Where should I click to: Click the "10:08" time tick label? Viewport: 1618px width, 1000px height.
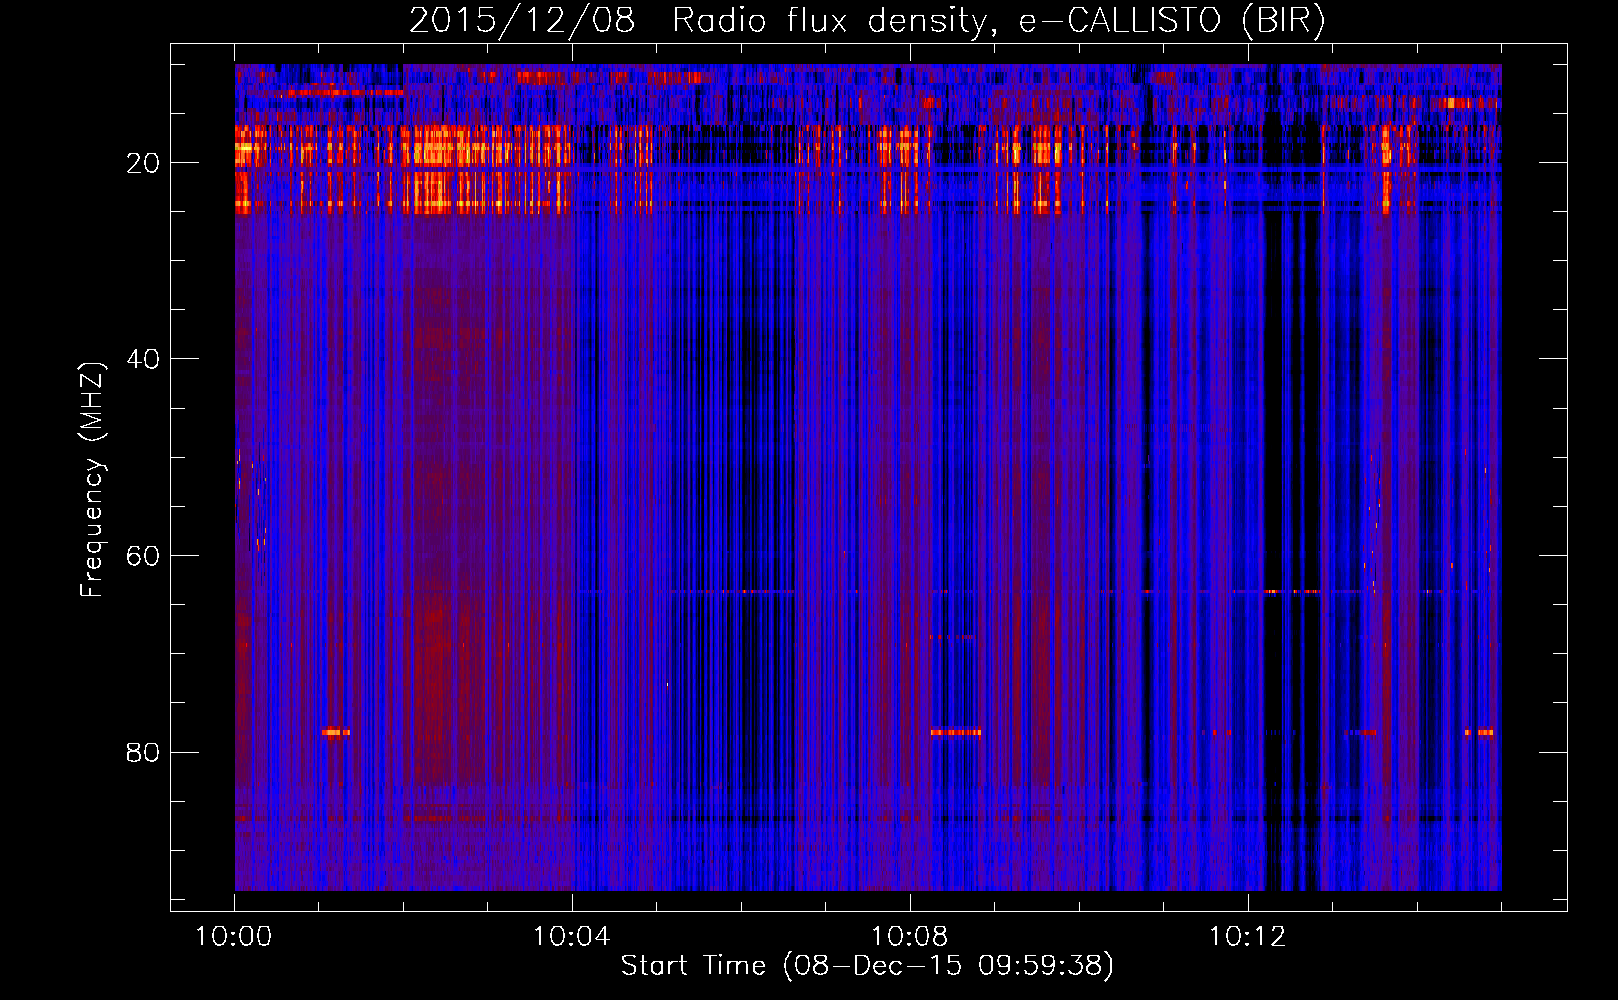[x=909, y=937]
